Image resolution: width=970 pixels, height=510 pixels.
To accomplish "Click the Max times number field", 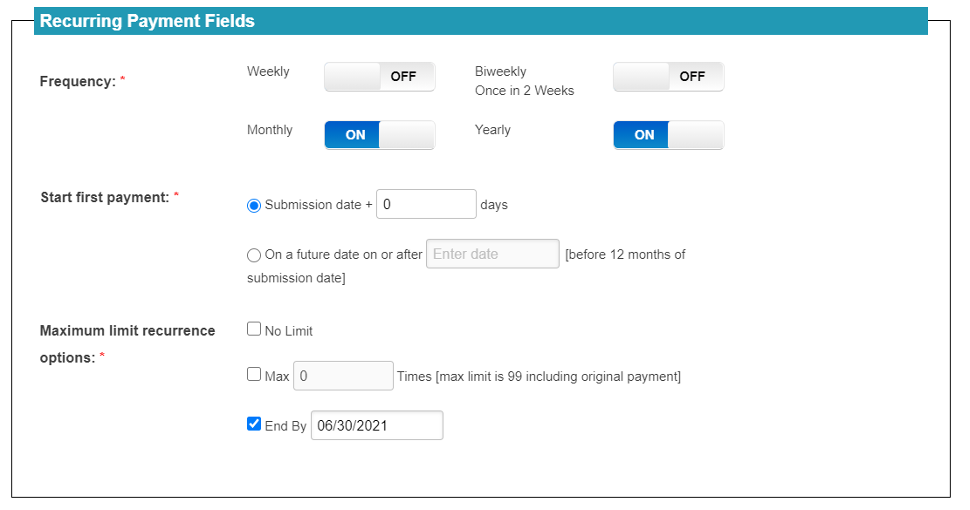I will click(343, 376).
